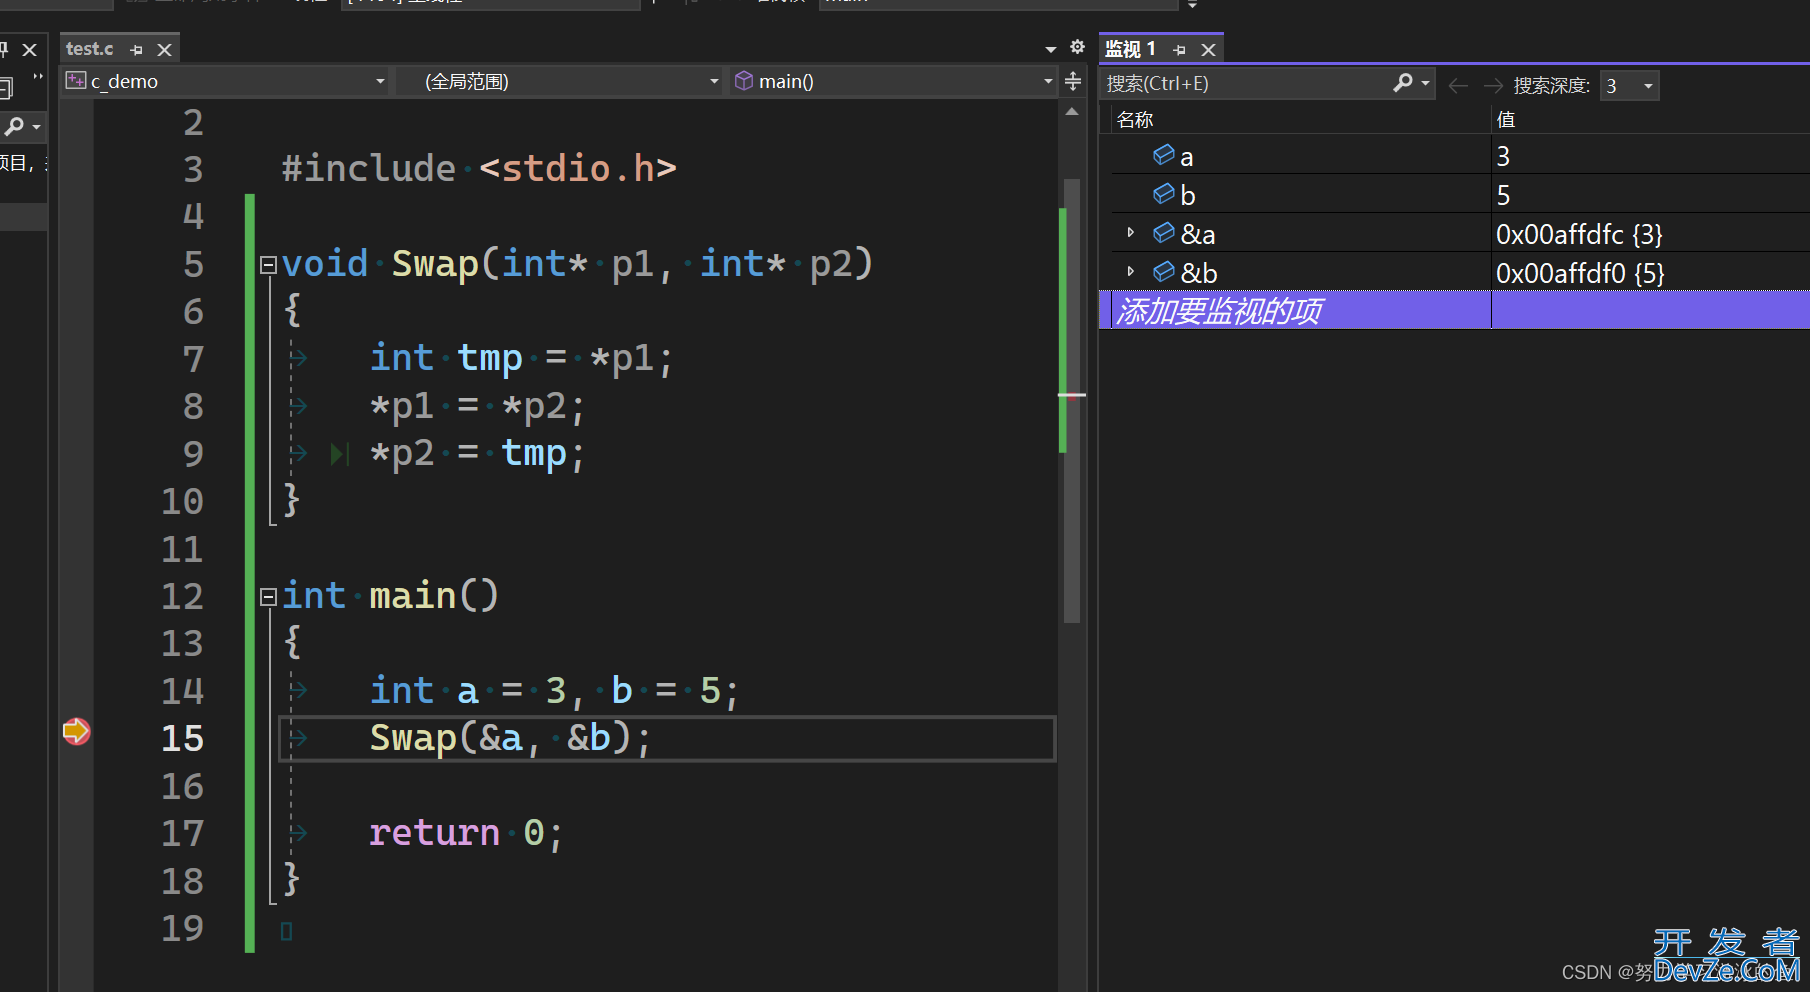
Task: Go to previous search result arrow
Action: tap(1458, 86)
